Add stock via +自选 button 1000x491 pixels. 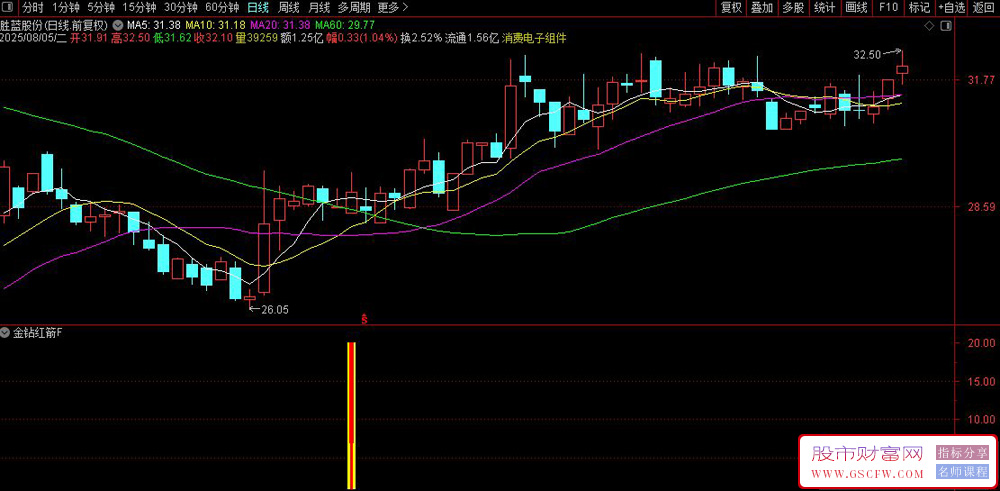(952, 8)
